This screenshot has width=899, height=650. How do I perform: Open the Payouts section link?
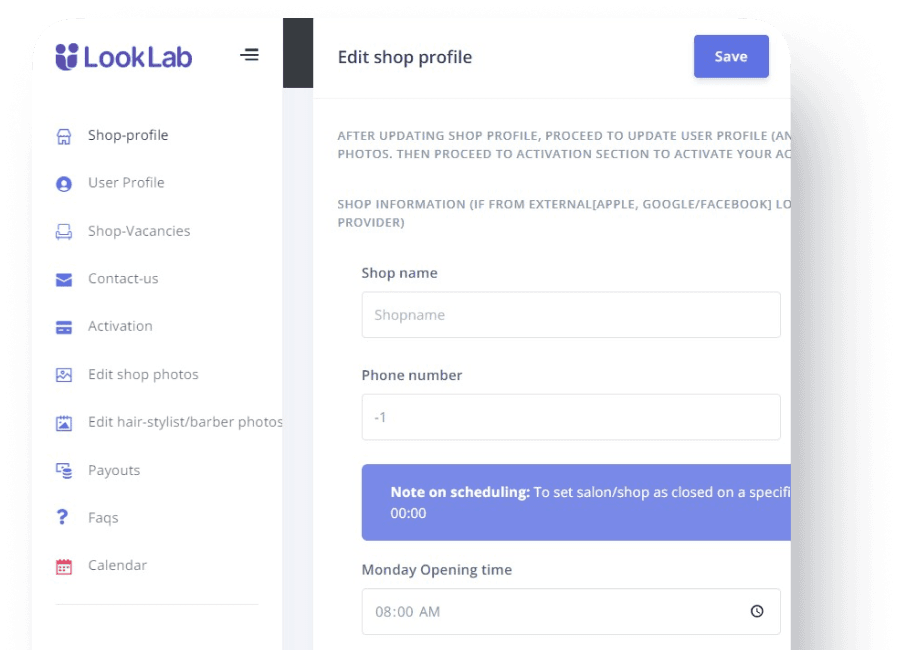coord(114,470)
